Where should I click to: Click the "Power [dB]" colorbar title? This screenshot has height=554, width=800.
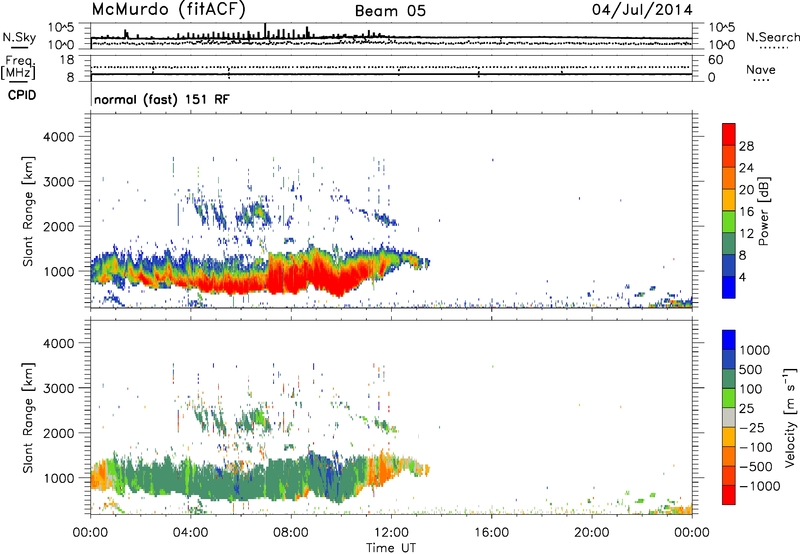tap(763, 211)
